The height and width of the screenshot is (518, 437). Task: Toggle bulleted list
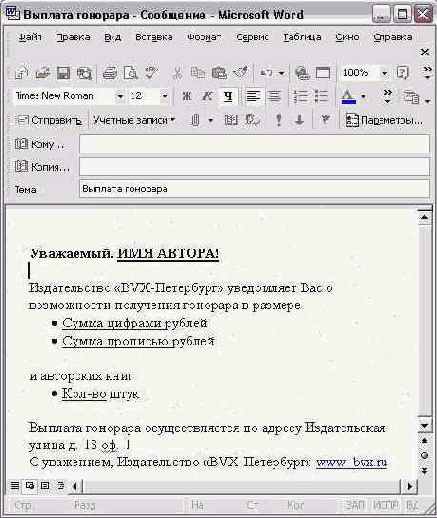pos(321,97)
